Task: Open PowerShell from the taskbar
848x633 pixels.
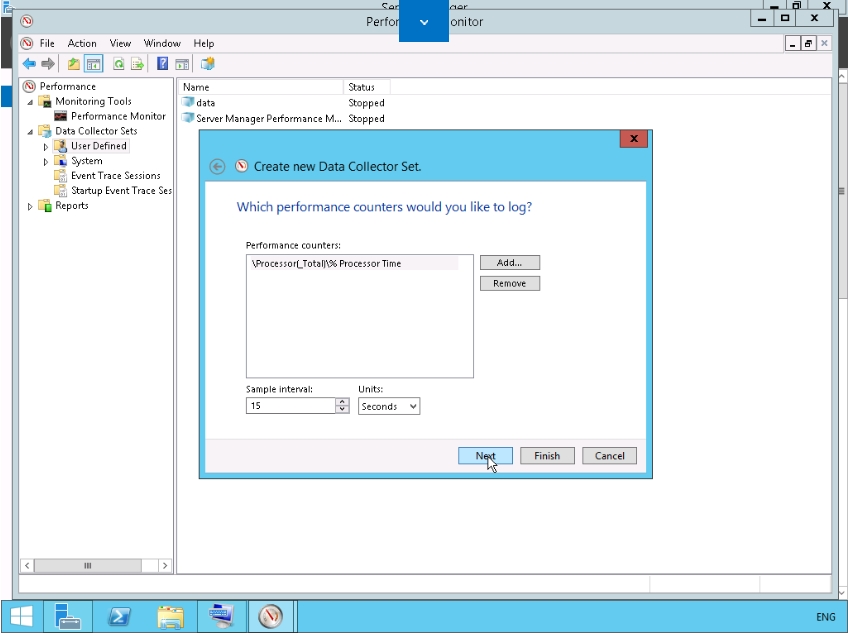Action: tap(121, 616)
